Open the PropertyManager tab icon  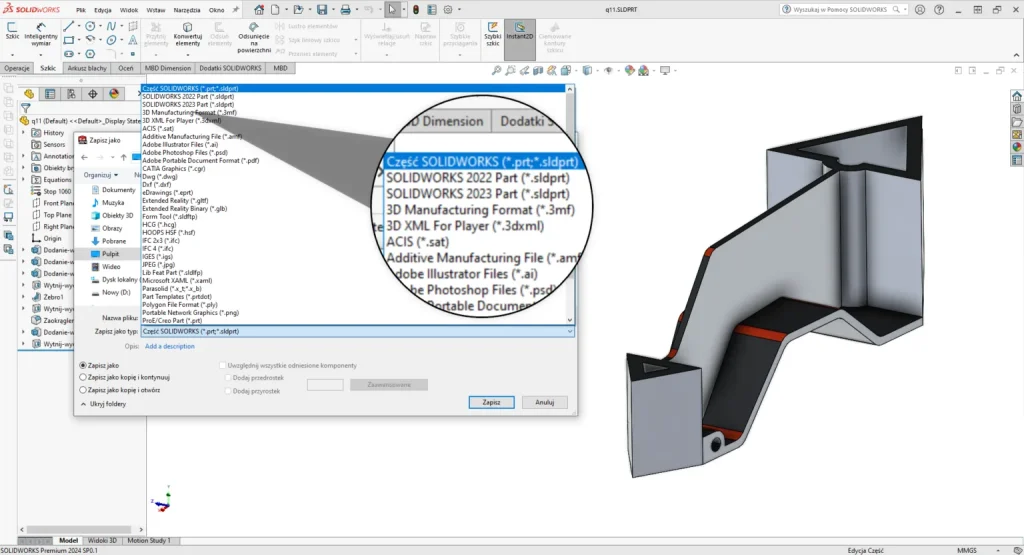point(50,94)
